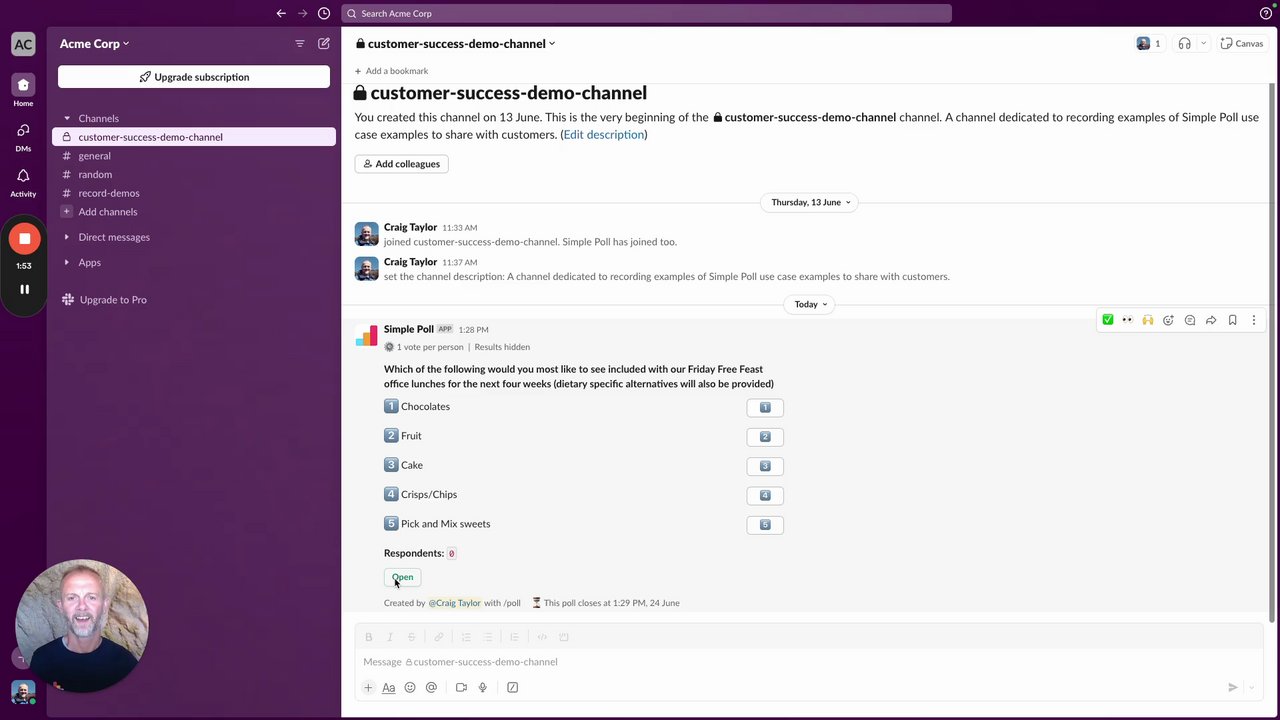Open the help question mark icon
Image resolution: width=1280 pixels, height=720 pixels.
[1266, 13]
